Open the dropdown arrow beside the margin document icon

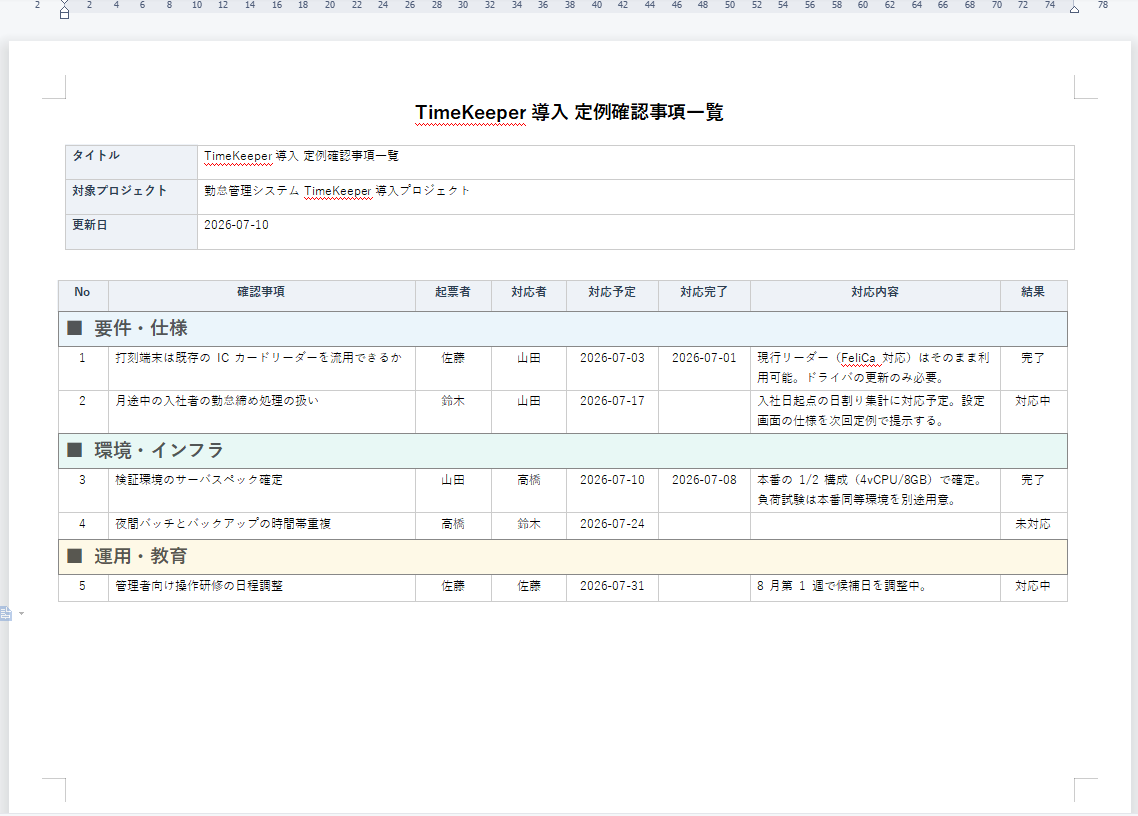(x=22, y=614)
